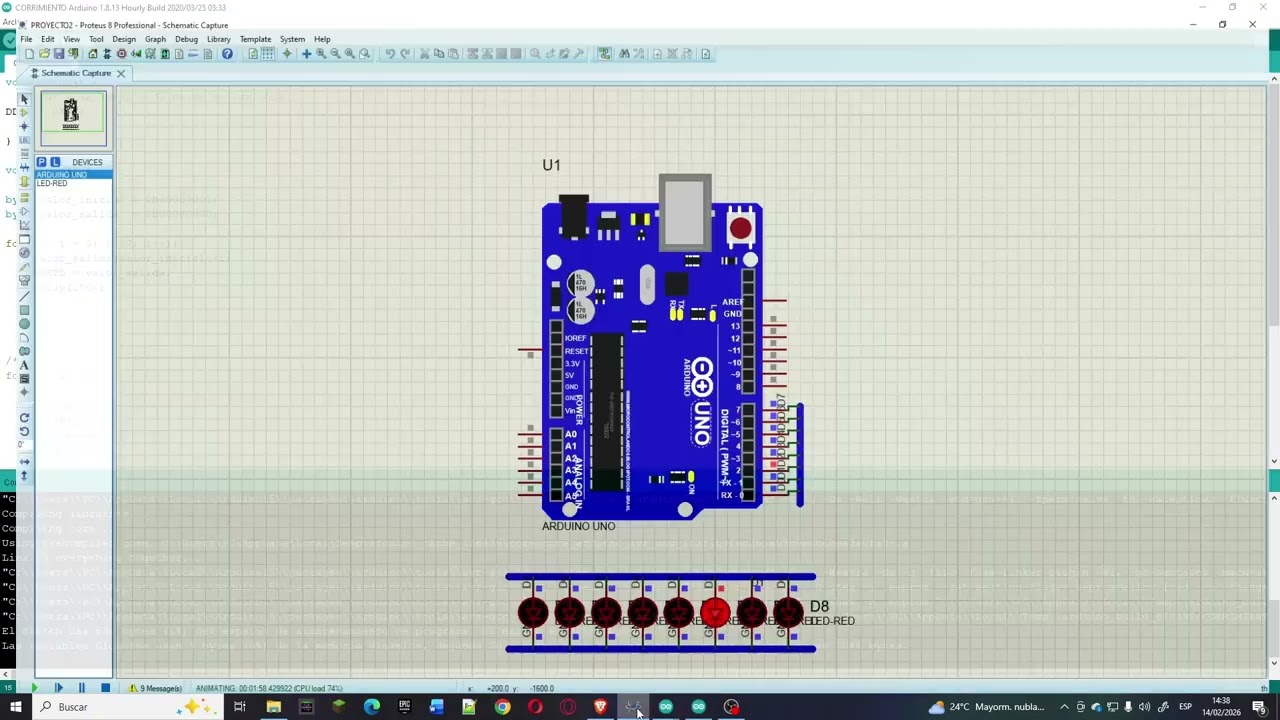Select the Terminals Mode tool

pyautogui.click(x=24, y=196)
